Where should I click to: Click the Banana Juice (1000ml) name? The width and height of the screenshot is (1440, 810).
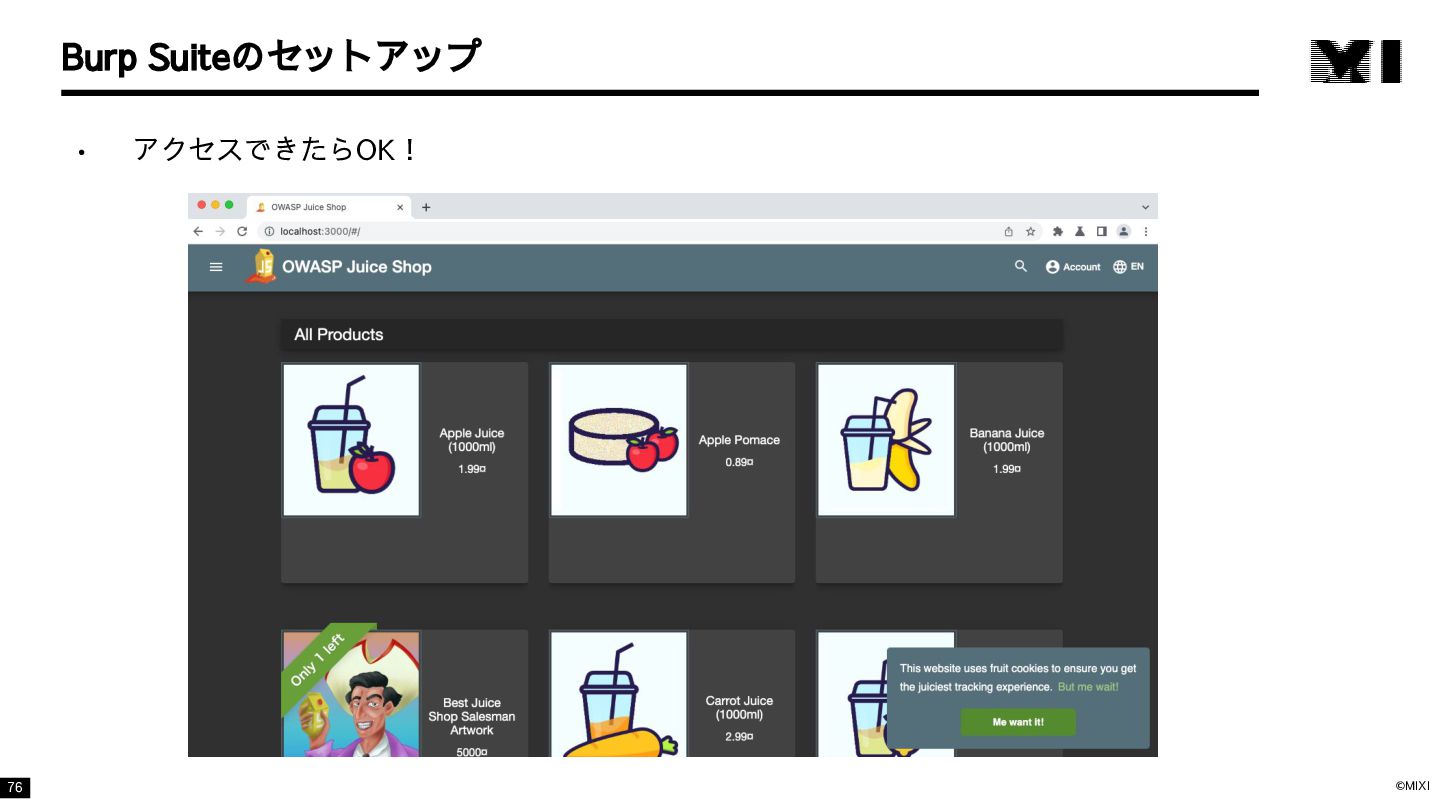tap(1007, 440)
